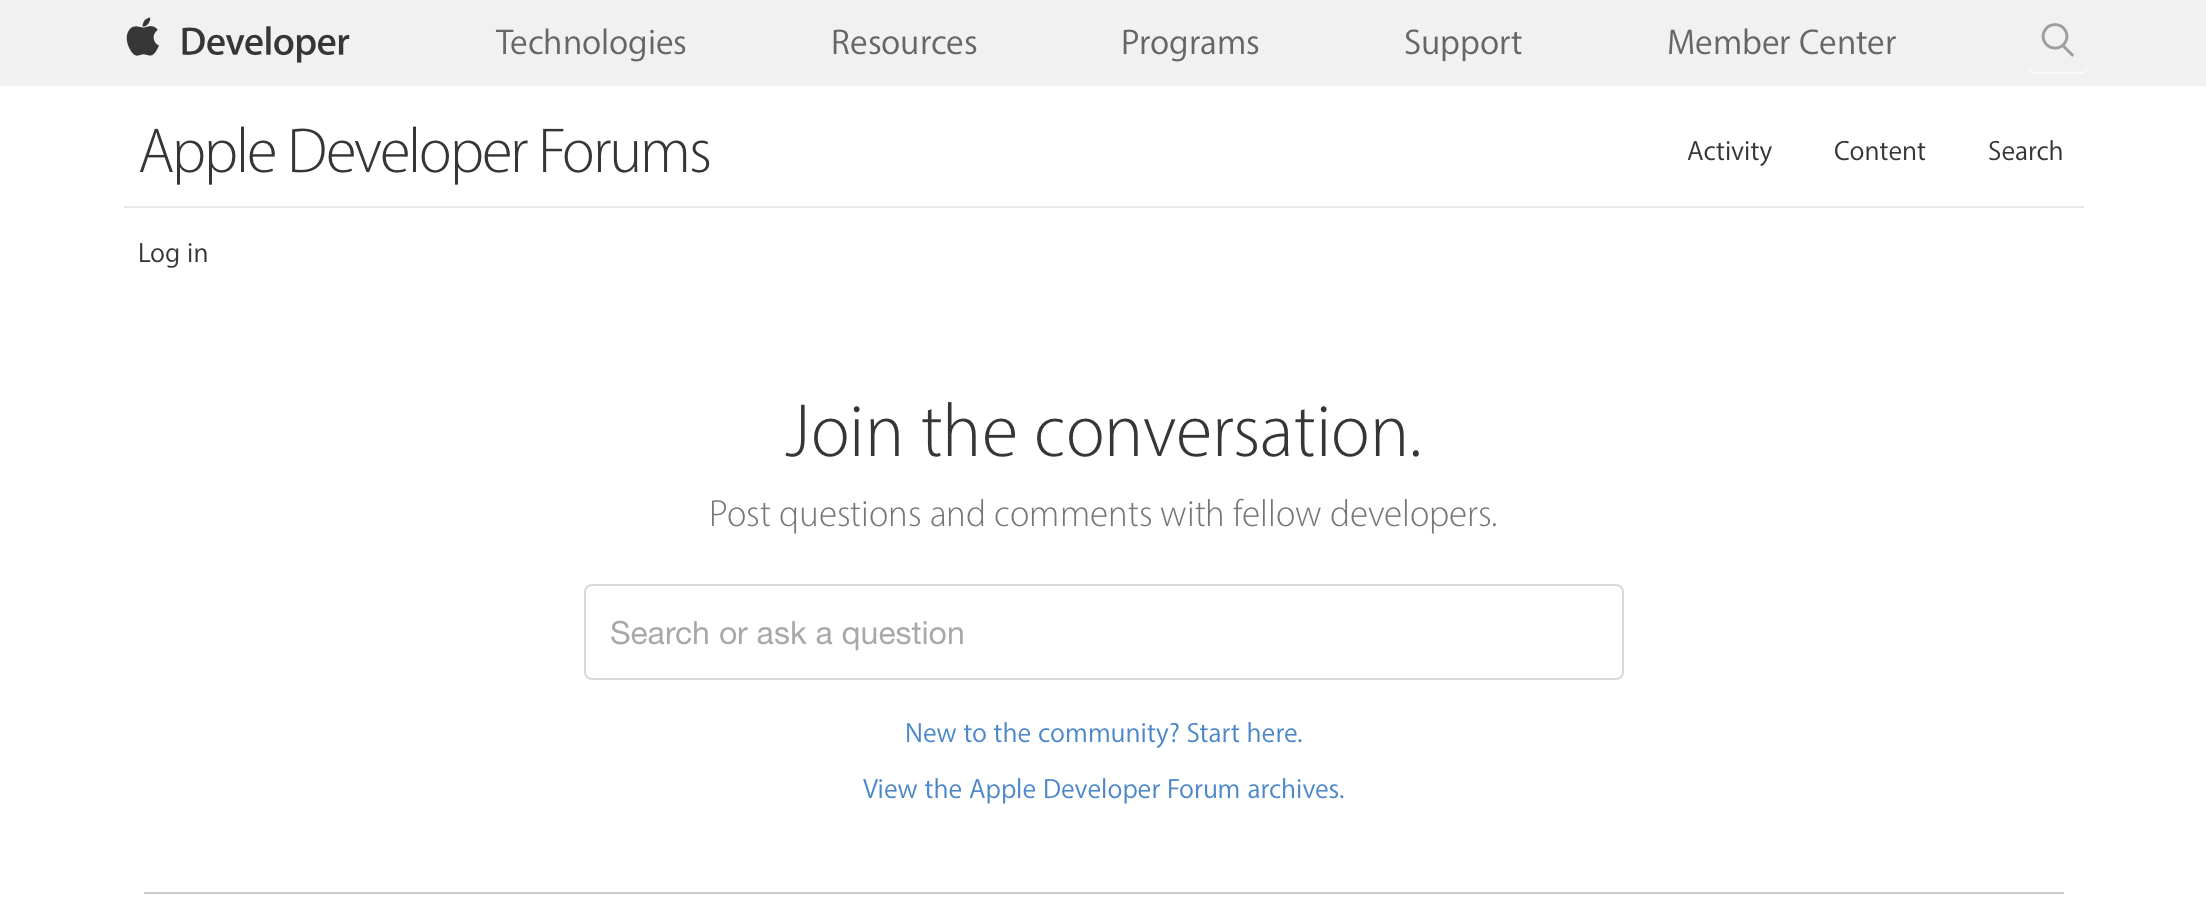Click the Apple Developer Forums title

pos(425,152)
